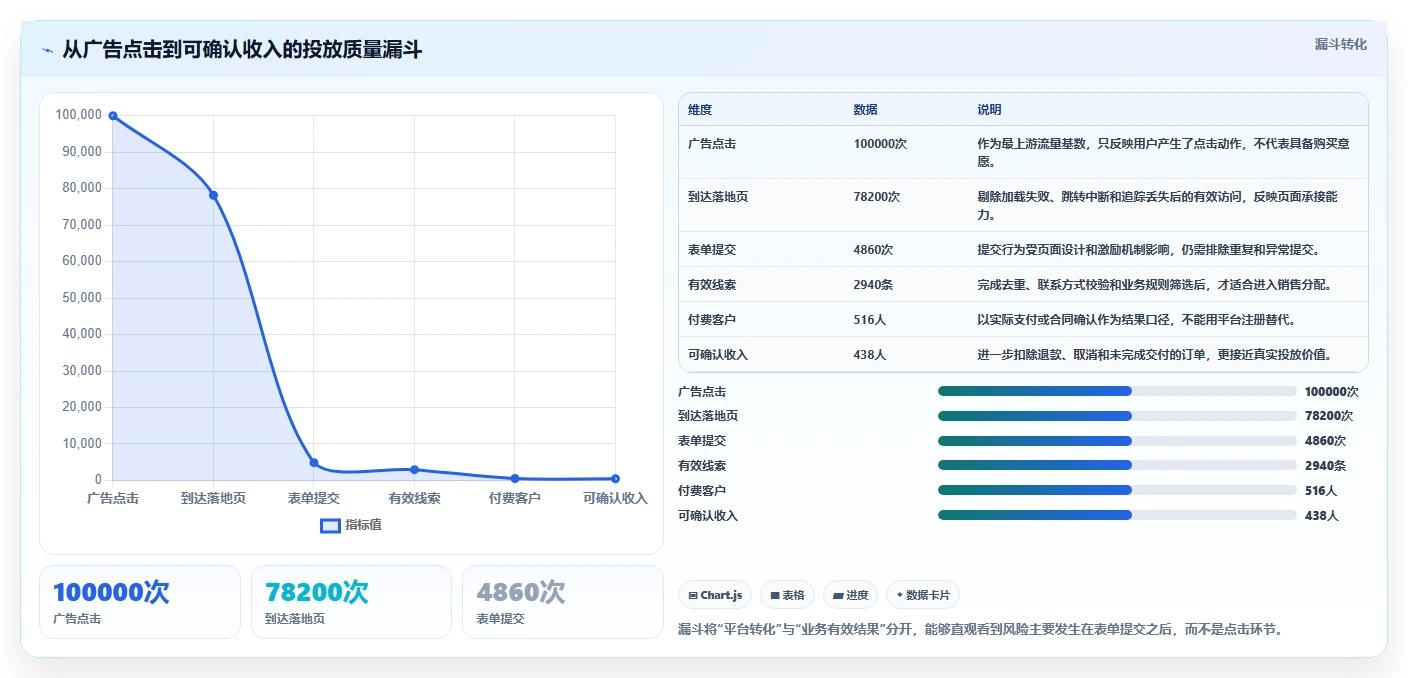Open the 100000次 广告点击 data card
Screen dimensions: 1408x678
(140, 602)
